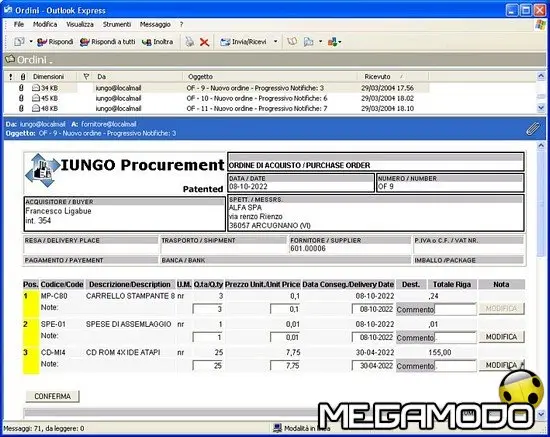Forward message with Inoltra button
Viewport: 550px width, 437px height.
coord(157,42)
